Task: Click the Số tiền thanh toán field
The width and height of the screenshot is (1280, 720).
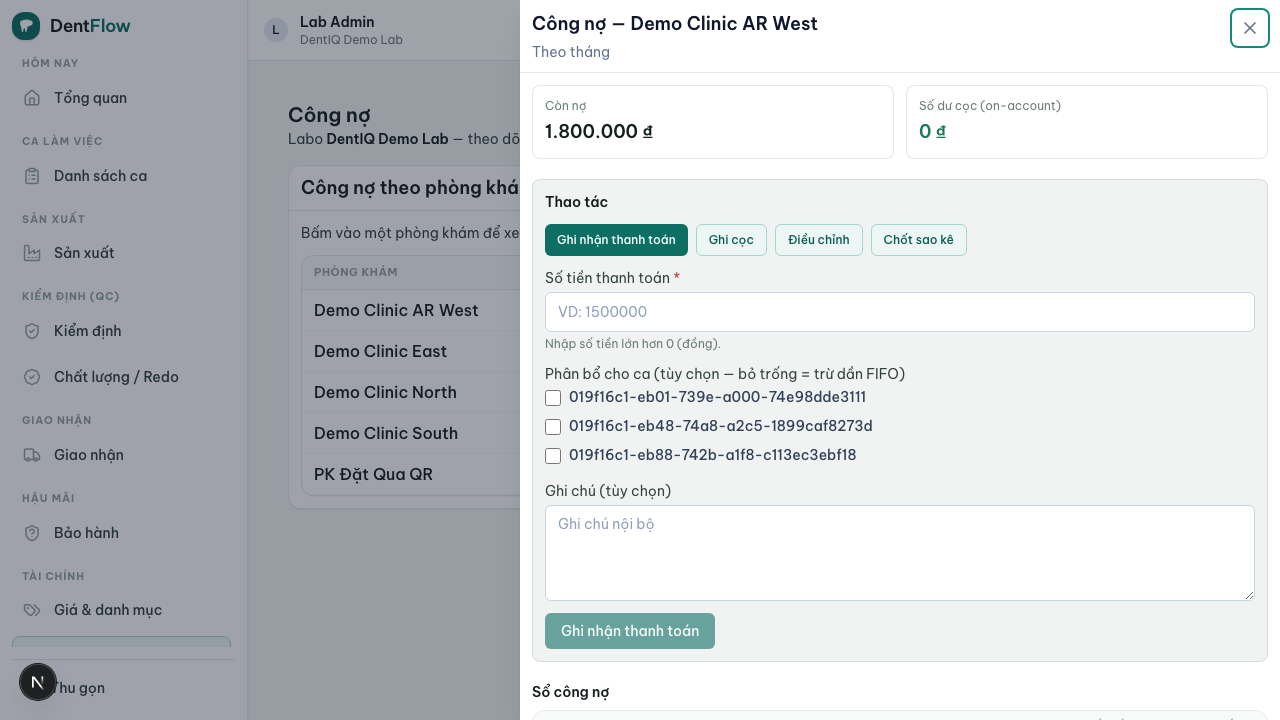Action: (x=900, y=312)
